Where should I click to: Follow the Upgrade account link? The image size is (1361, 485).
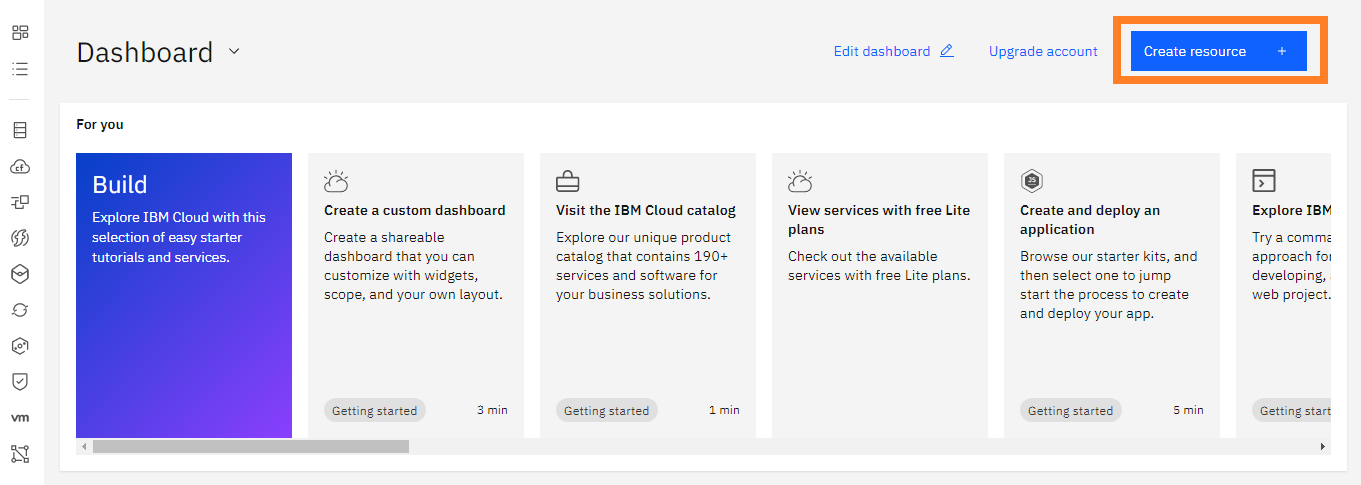1043,51
